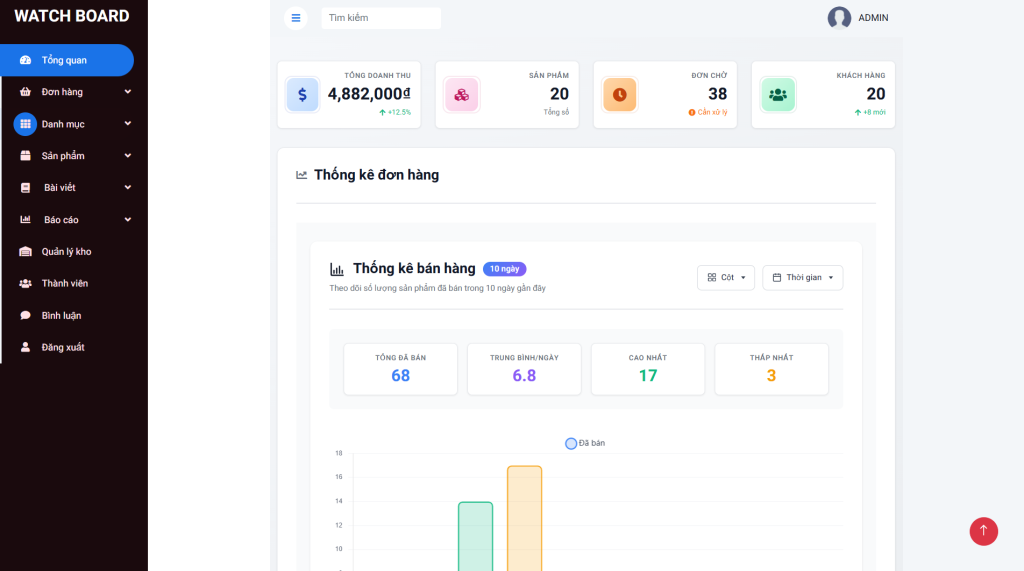Click the Danh mục grid icon
Viewport: 1024px width, 571px height.
[x=25, y=124]
